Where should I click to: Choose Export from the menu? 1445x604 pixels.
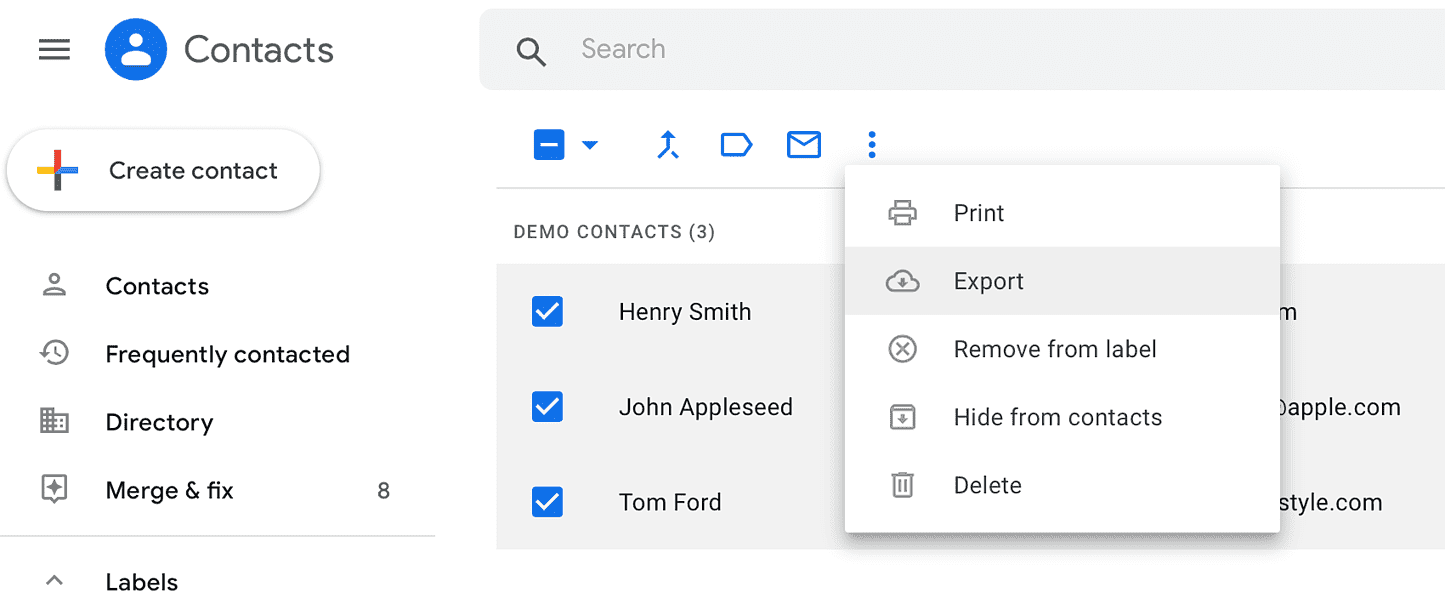[1062, 281]
